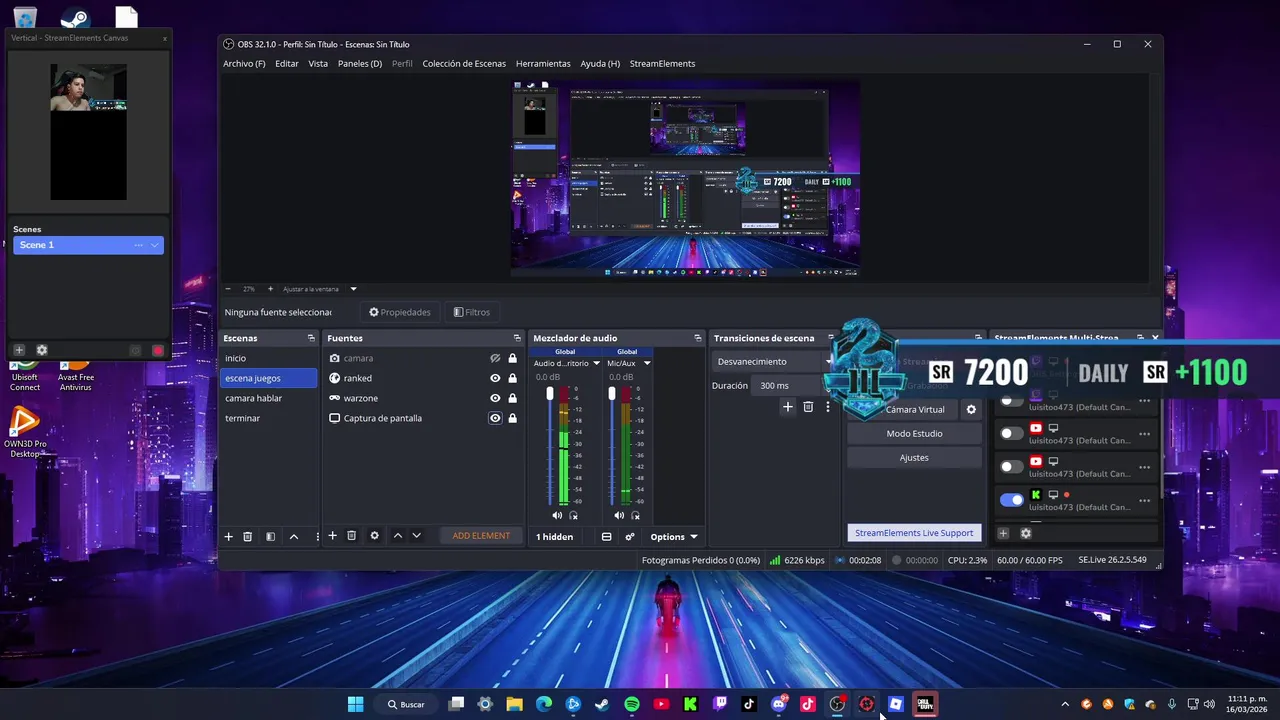This screenshot has width=1280, height=720.
Task: Disable the Kick destination toggle
Action: 1012,500
